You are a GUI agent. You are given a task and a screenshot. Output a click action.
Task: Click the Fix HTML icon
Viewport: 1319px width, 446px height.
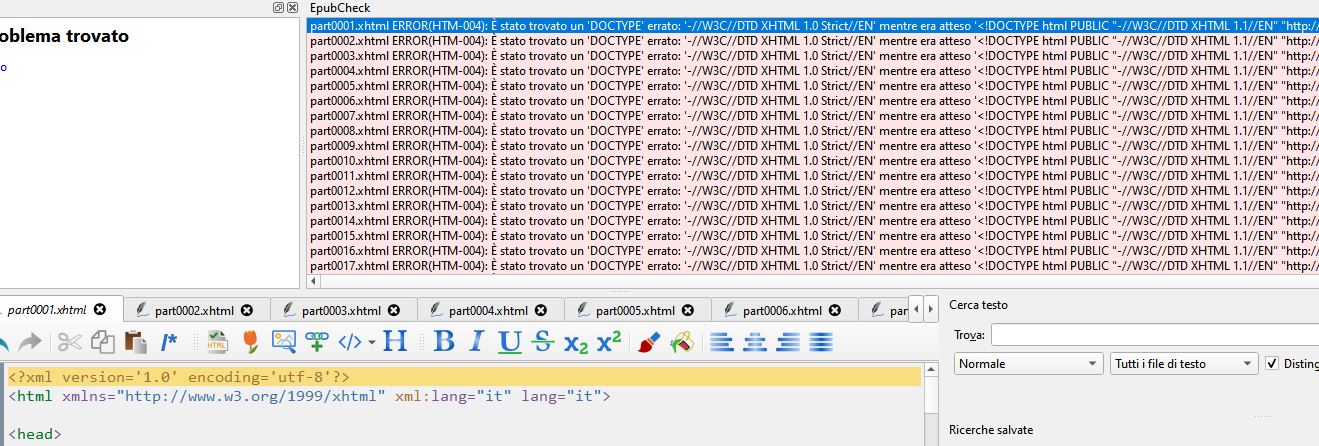tap(217, 342)
